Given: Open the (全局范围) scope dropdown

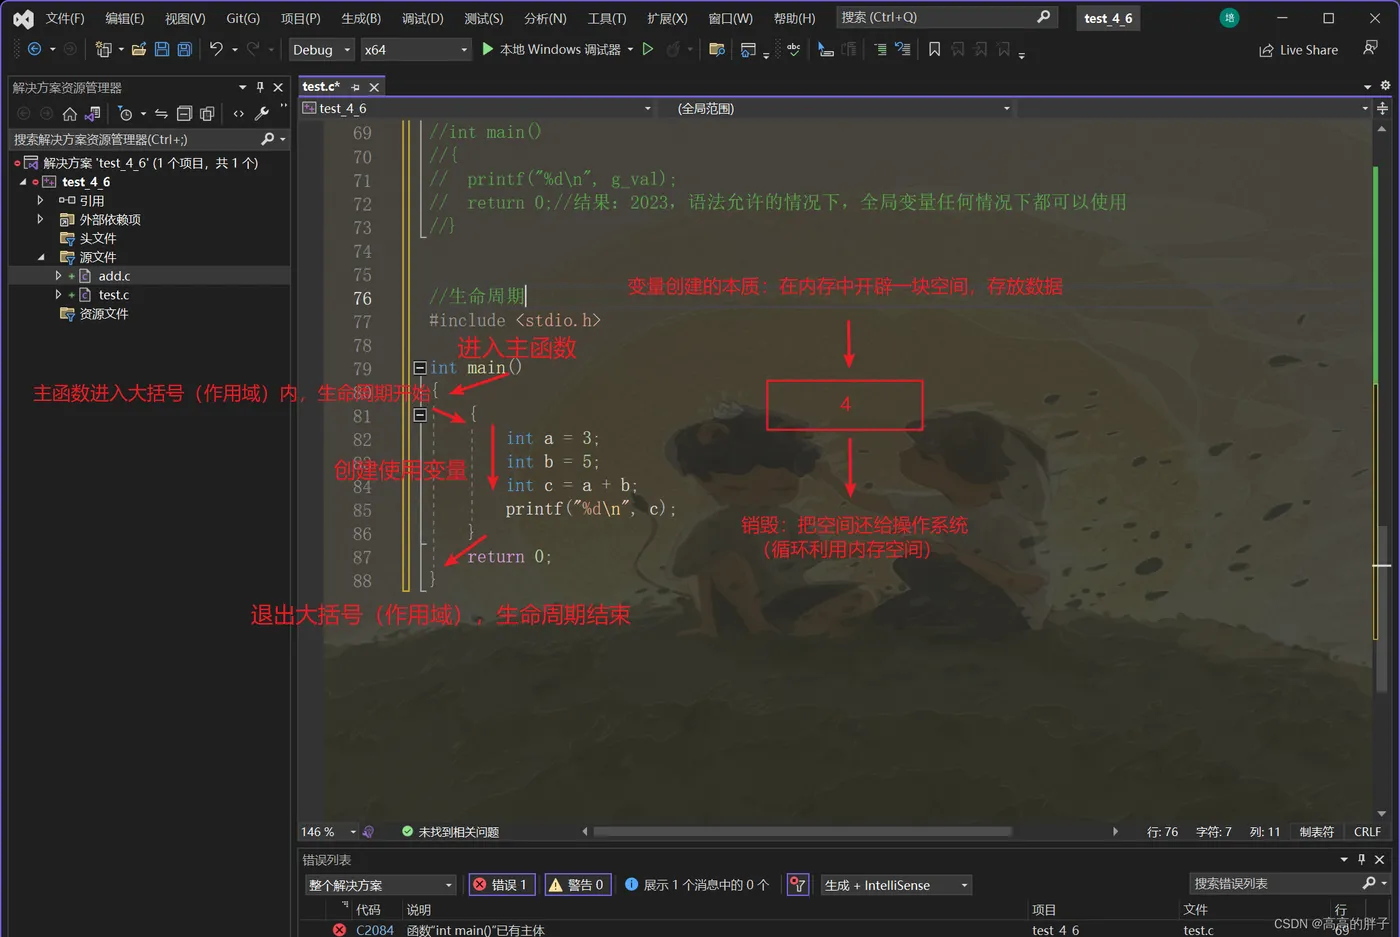Looking at the screenshot, I should [x=842, y=108].
